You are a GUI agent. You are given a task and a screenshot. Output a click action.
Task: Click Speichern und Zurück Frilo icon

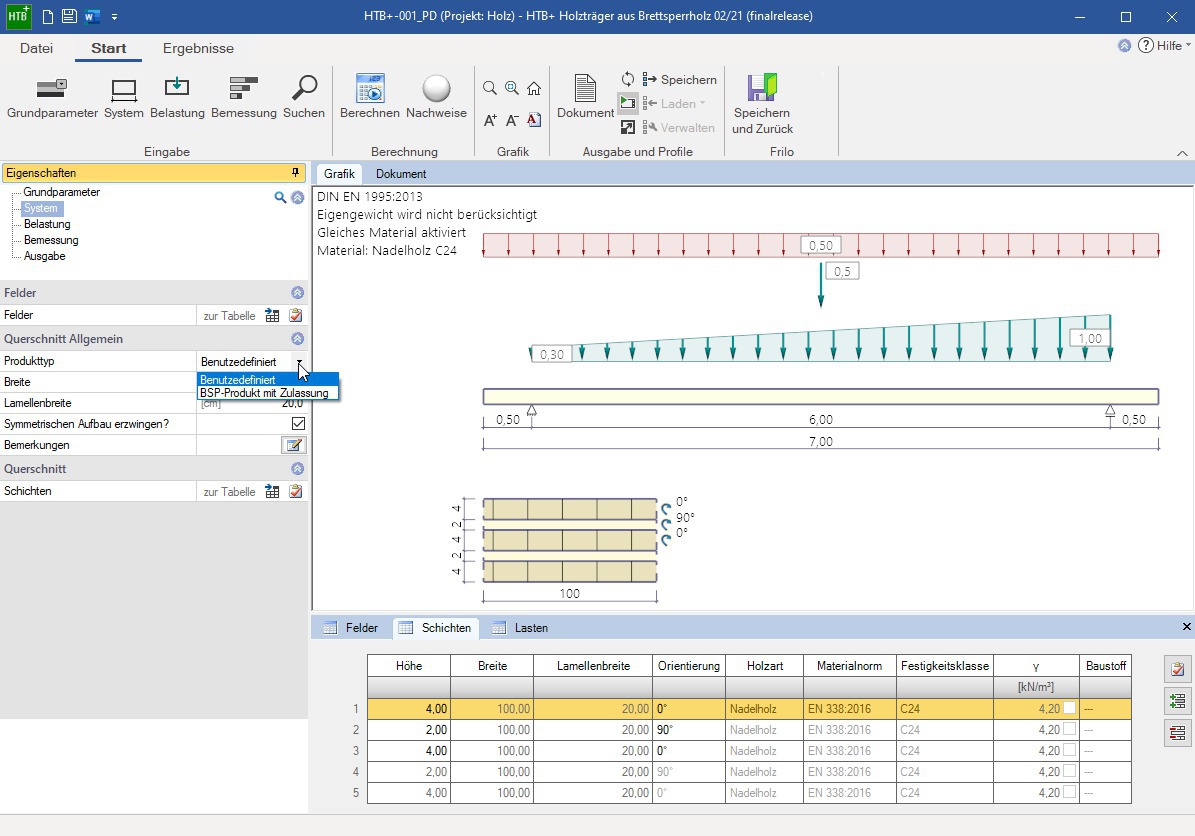coord(762,88)
